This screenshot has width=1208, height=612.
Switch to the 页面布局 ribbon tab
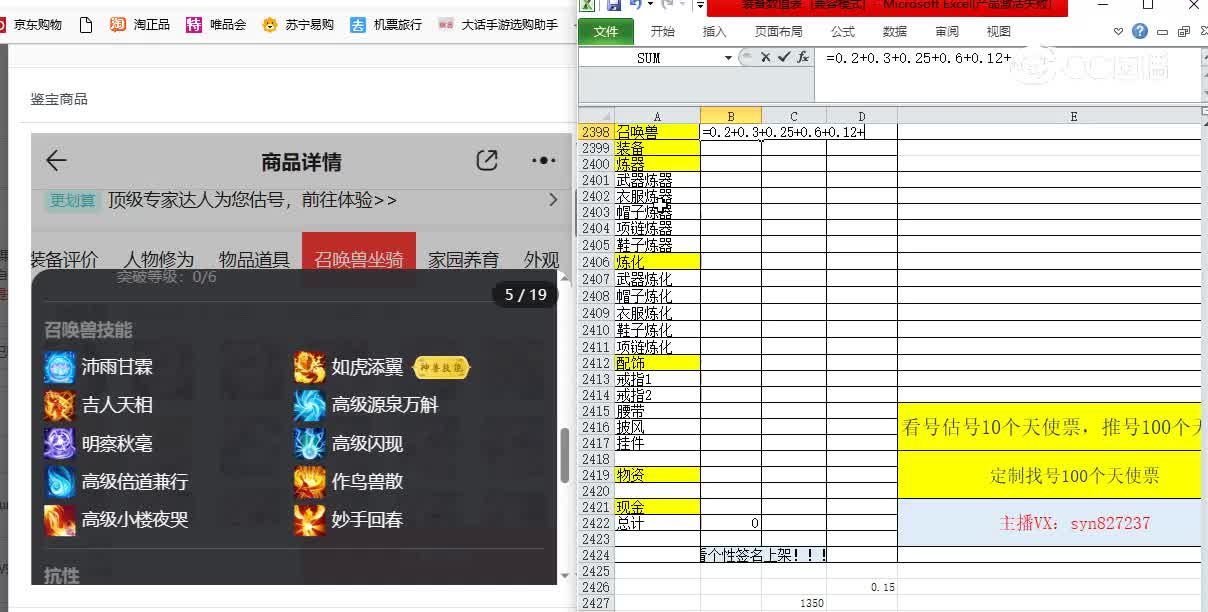click(x=779, y=32)
